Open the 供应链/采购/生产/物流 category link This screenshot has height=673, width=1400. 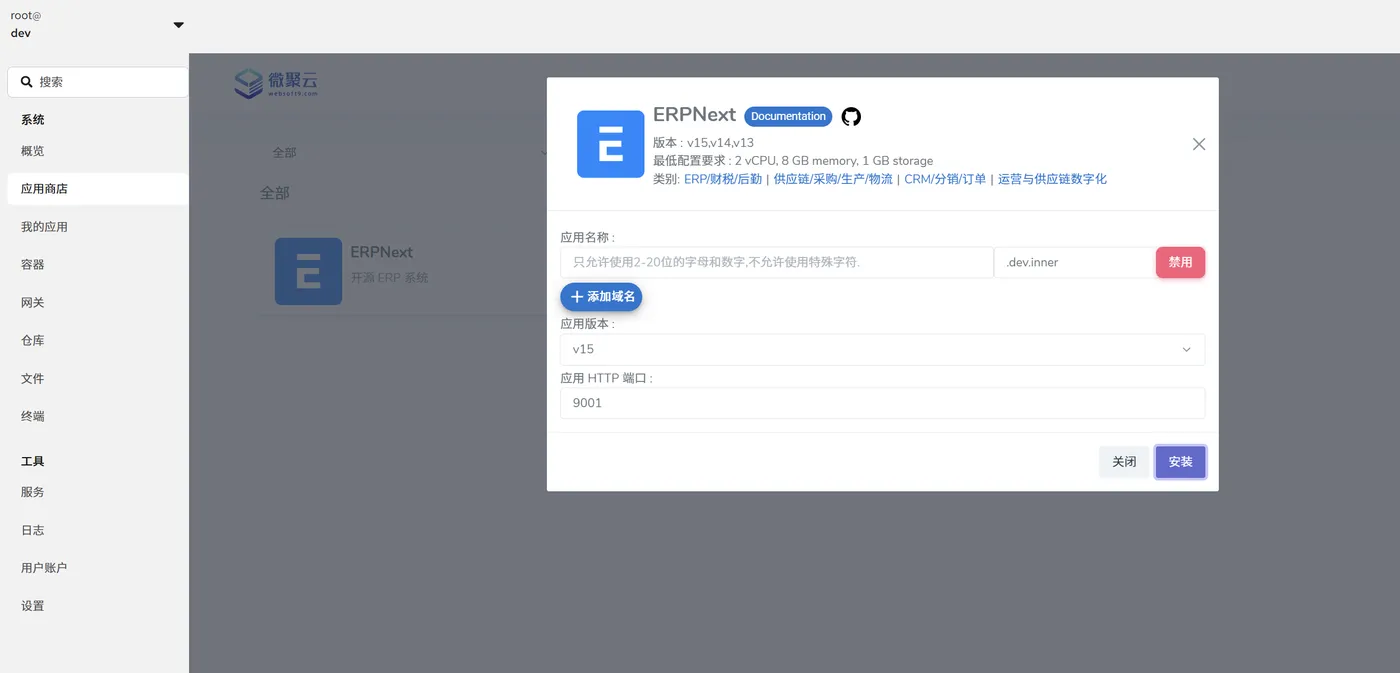(833, 179)
